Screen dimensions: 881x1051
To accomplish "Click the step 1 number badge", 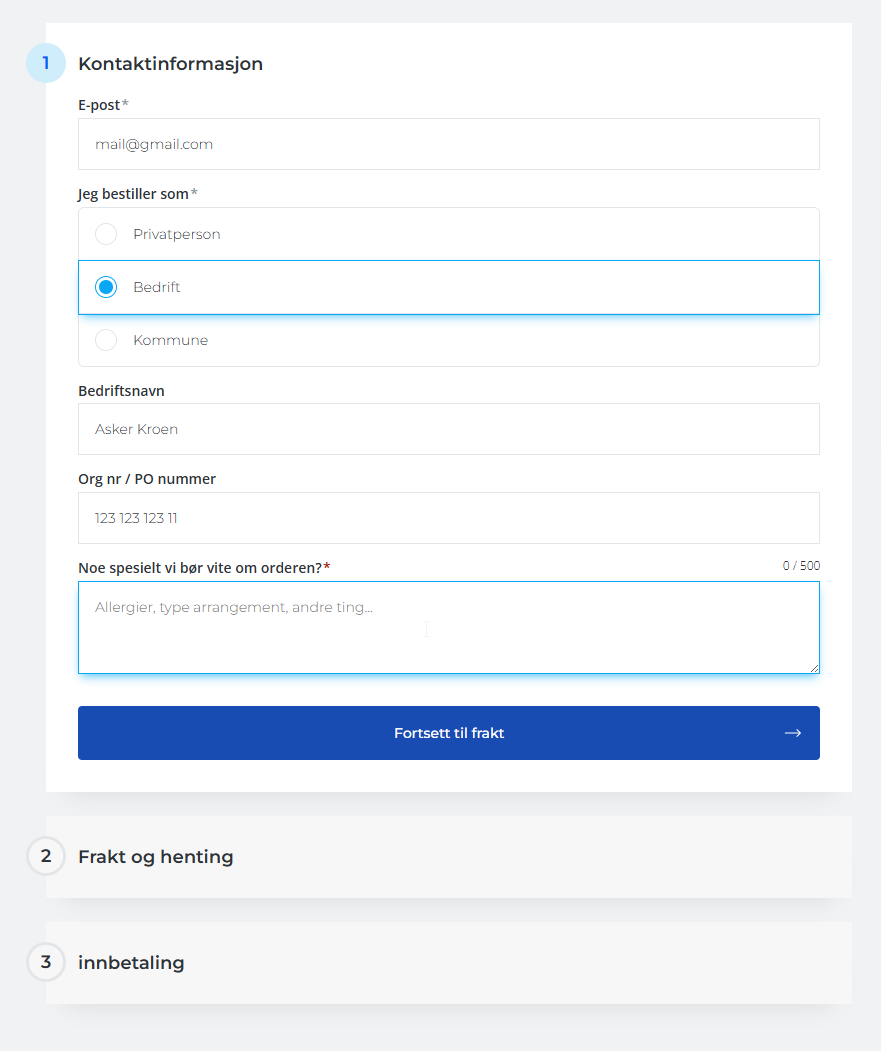I will point(46,63).
